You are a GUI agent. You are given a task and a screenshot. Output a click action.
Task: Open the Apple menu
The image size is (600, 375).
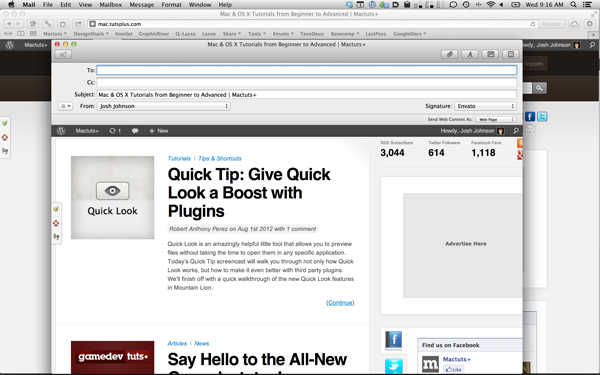pos(11,5)
